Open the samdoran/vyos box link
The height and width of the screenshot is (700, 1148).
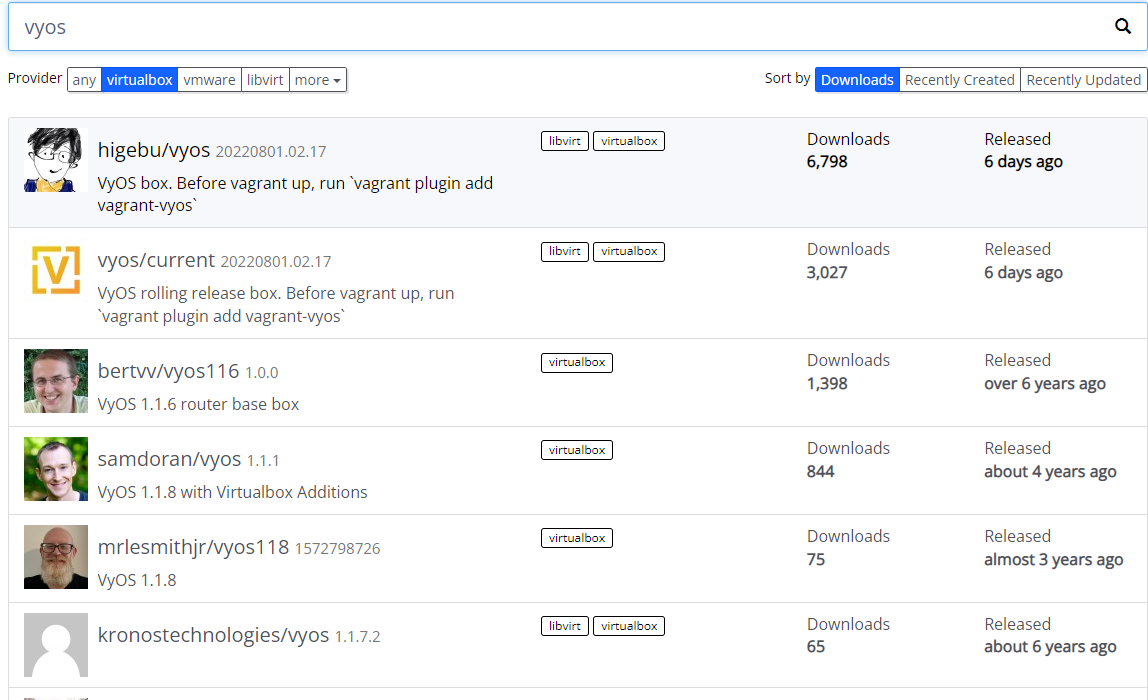(x=169, y=459)
